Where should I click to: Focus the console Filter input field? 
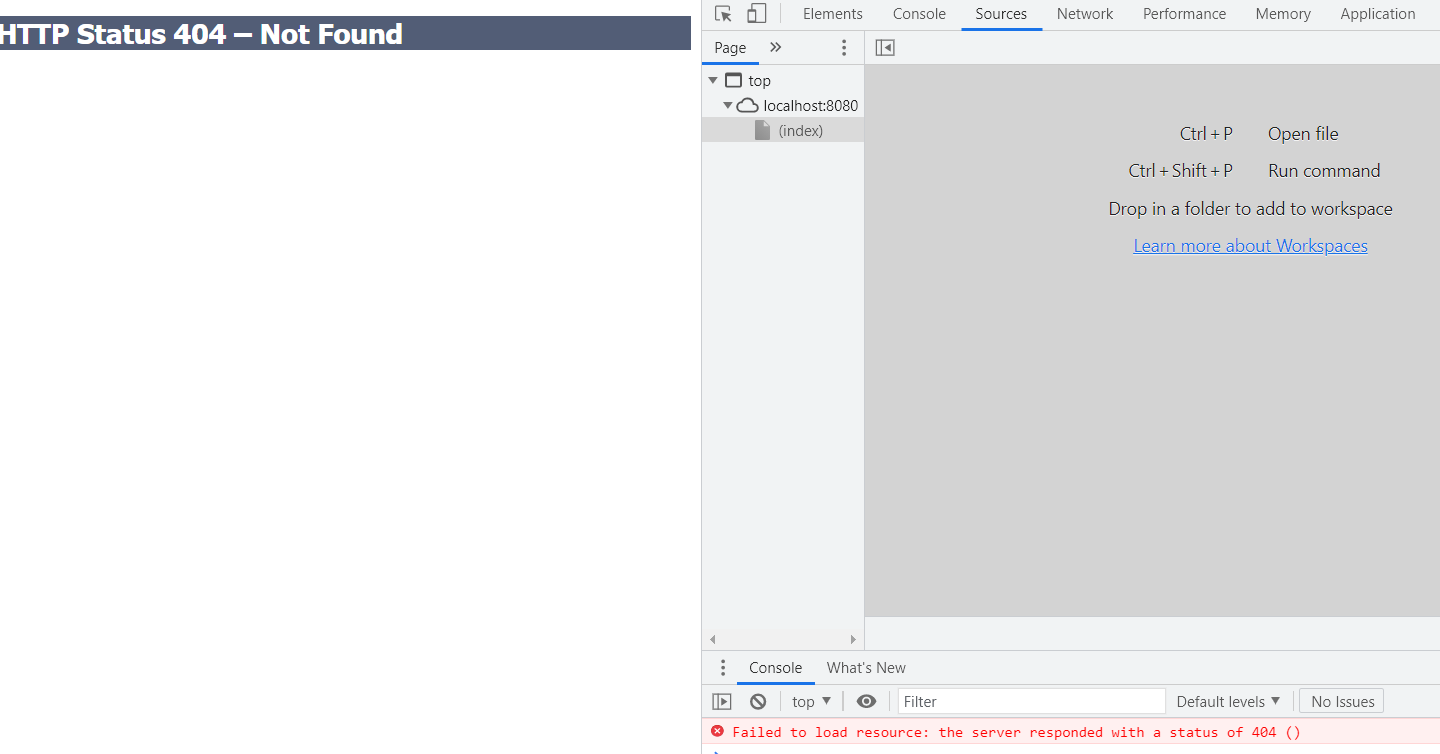tap(1032, 702)
